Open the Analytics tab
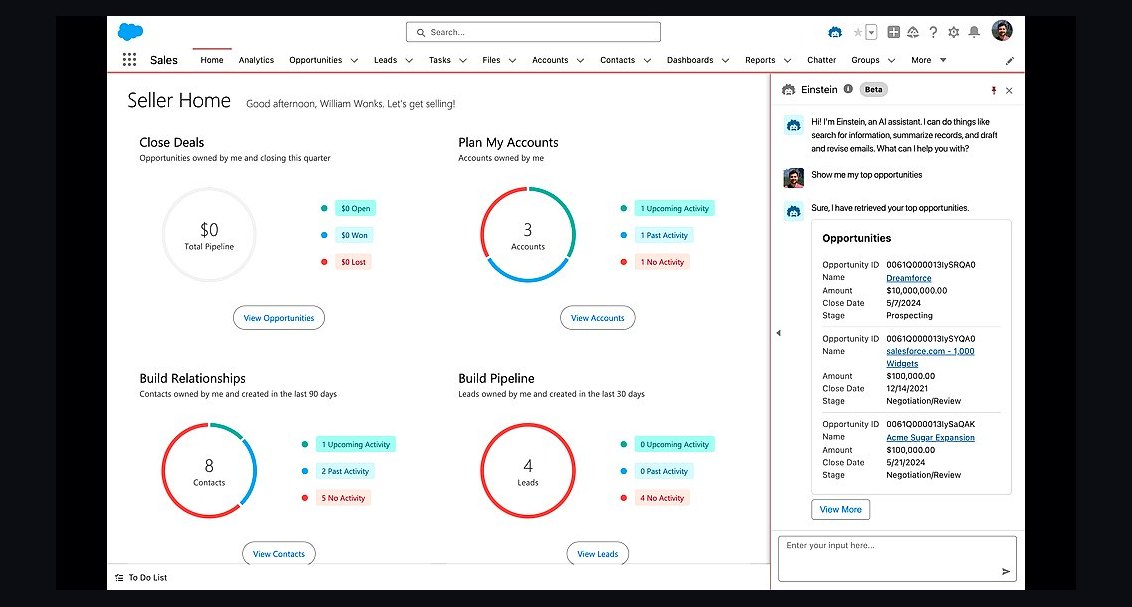This screenshot has width=1132, height=607. click(x=256, y=60)
